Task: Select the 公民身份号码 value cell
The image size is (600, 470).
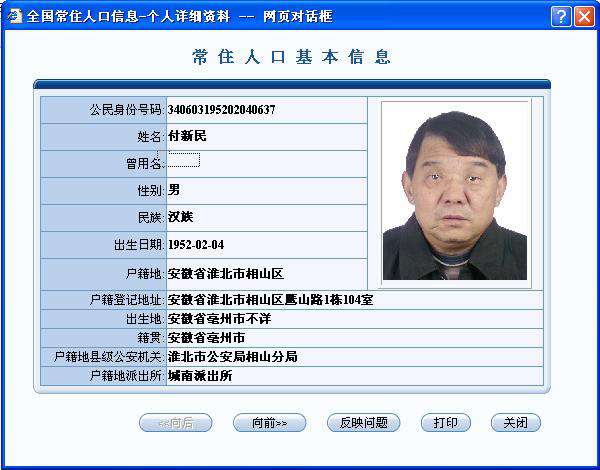Action: click(x=265, y=110)
